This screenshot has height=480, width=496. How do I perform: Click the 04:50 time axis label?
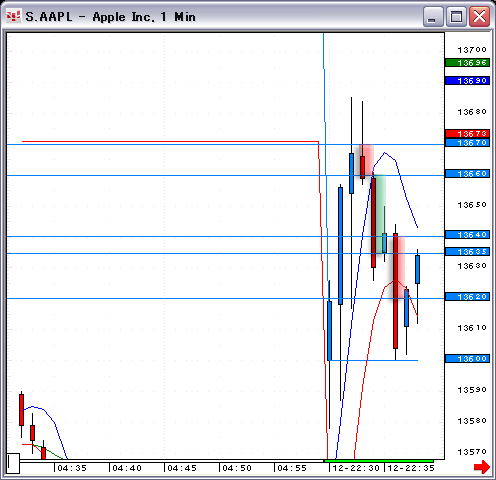(237, 468)
